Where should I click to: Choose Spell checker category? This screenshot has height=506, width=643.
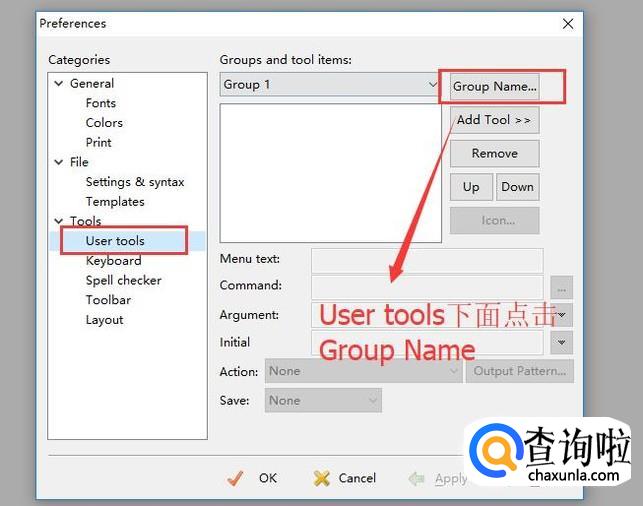(x=123, y=281)
